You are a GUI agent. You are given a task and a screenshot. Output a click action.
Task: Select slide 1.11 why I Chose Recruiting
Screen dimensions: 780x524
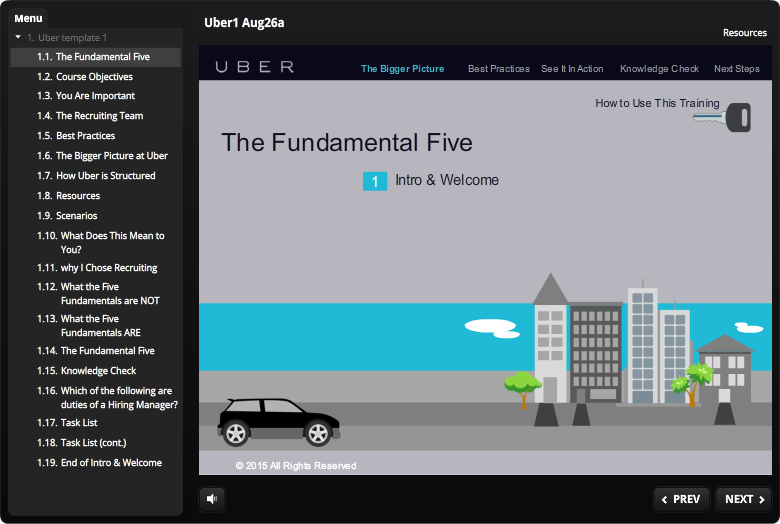(x=96, y=268)
